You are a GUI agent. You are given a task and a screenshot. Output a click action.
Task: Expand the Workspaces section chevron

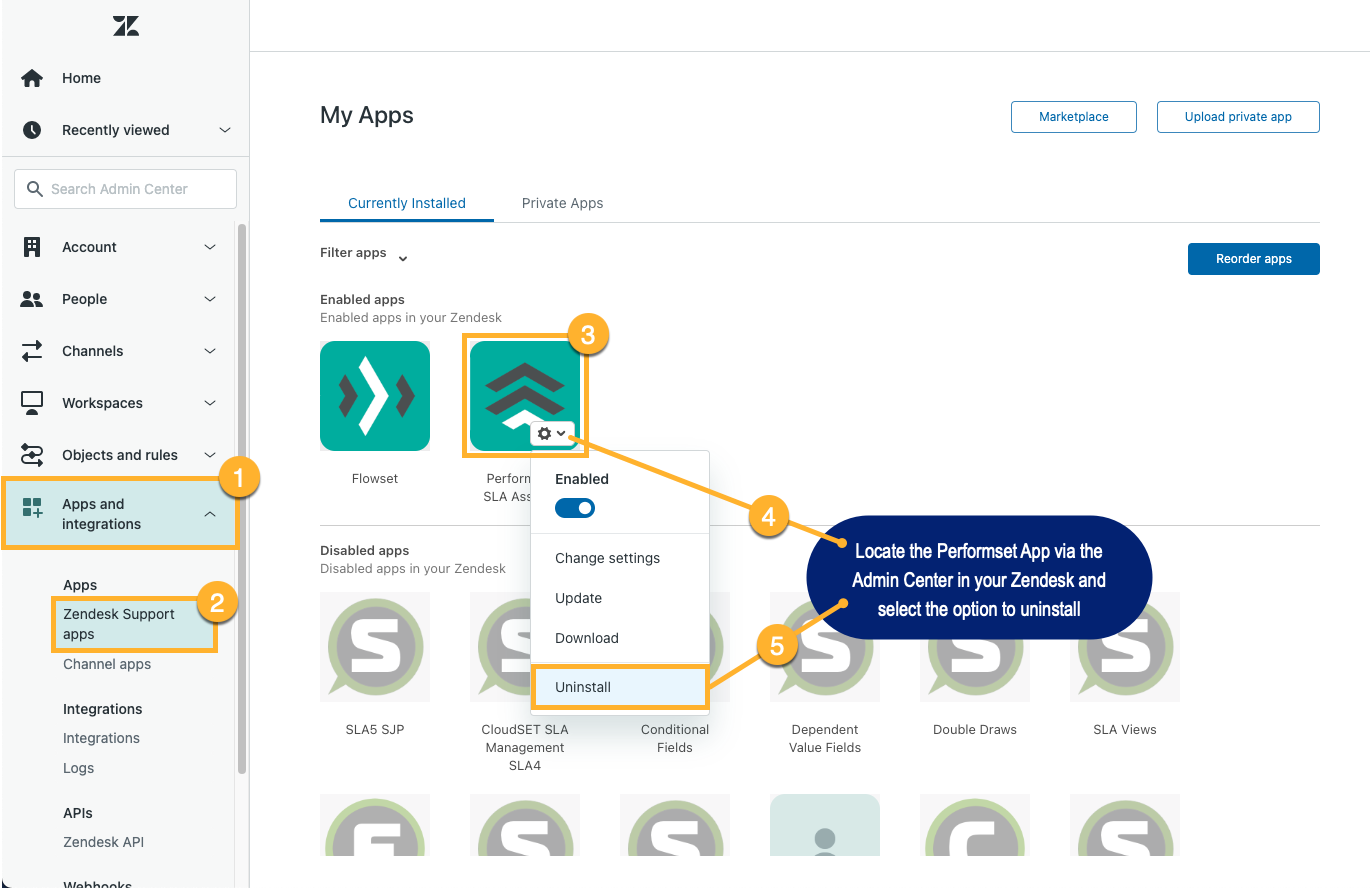pos(210,403)
